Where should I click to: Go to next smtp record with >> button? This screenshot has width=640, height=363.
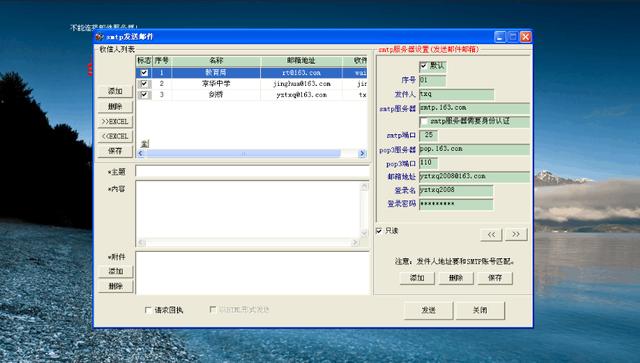[516, 234]
